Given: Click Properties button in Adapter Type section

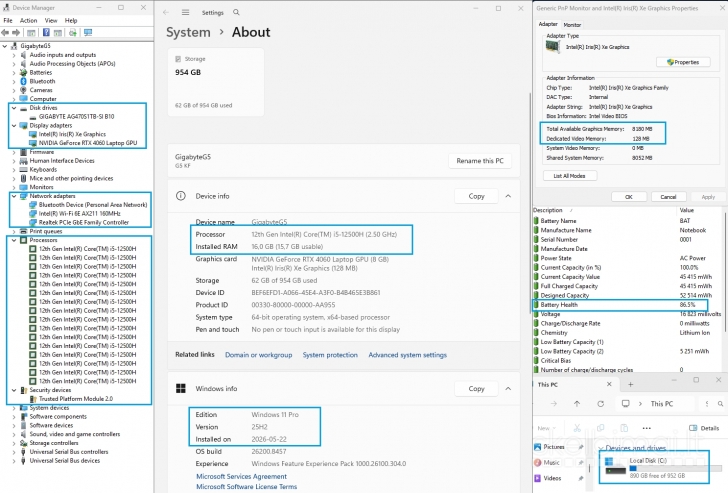Looking at the screenshot, I should [683, 62].
